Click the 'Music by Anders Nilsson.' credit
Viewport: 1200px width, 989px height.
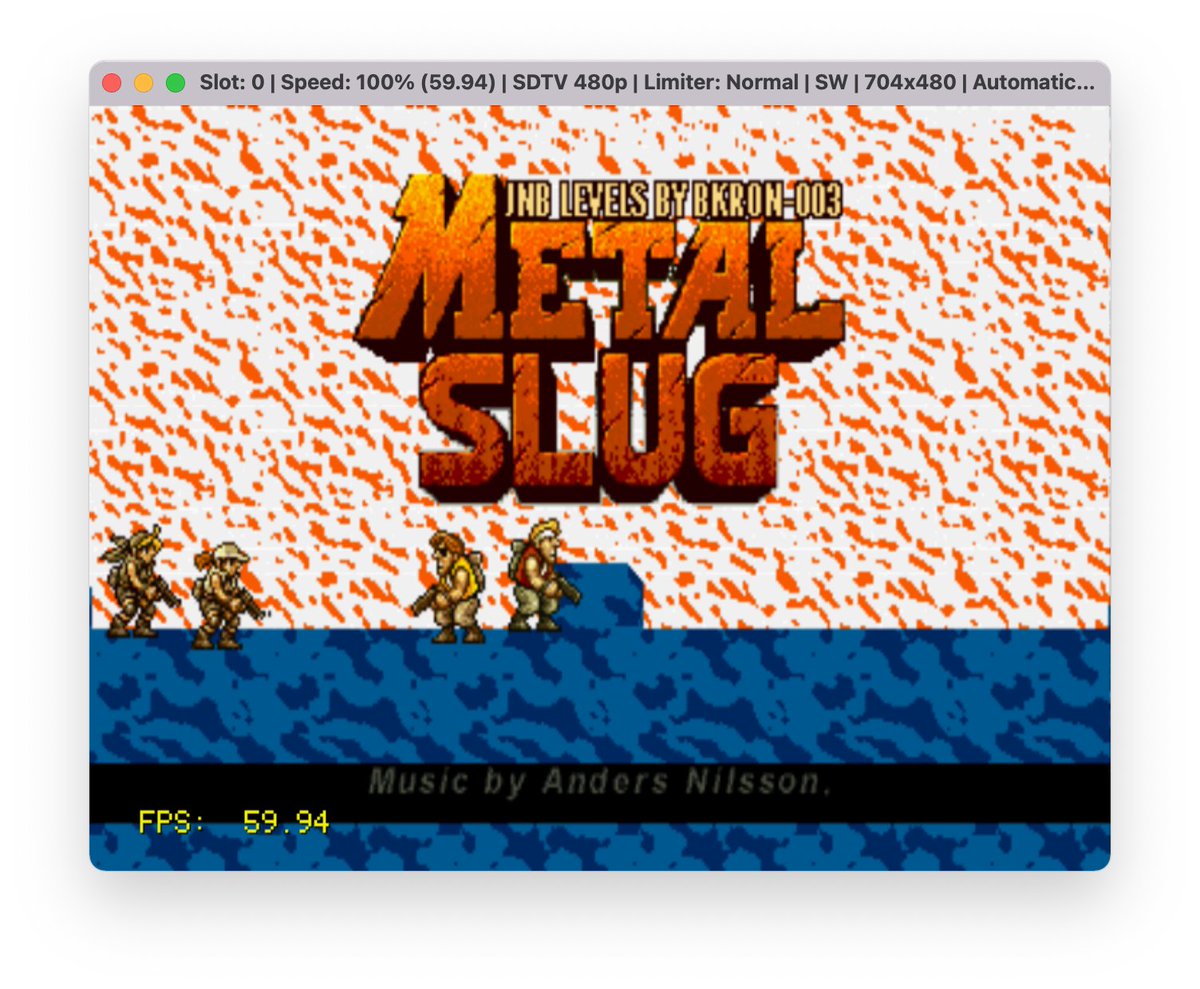point(601,782)
